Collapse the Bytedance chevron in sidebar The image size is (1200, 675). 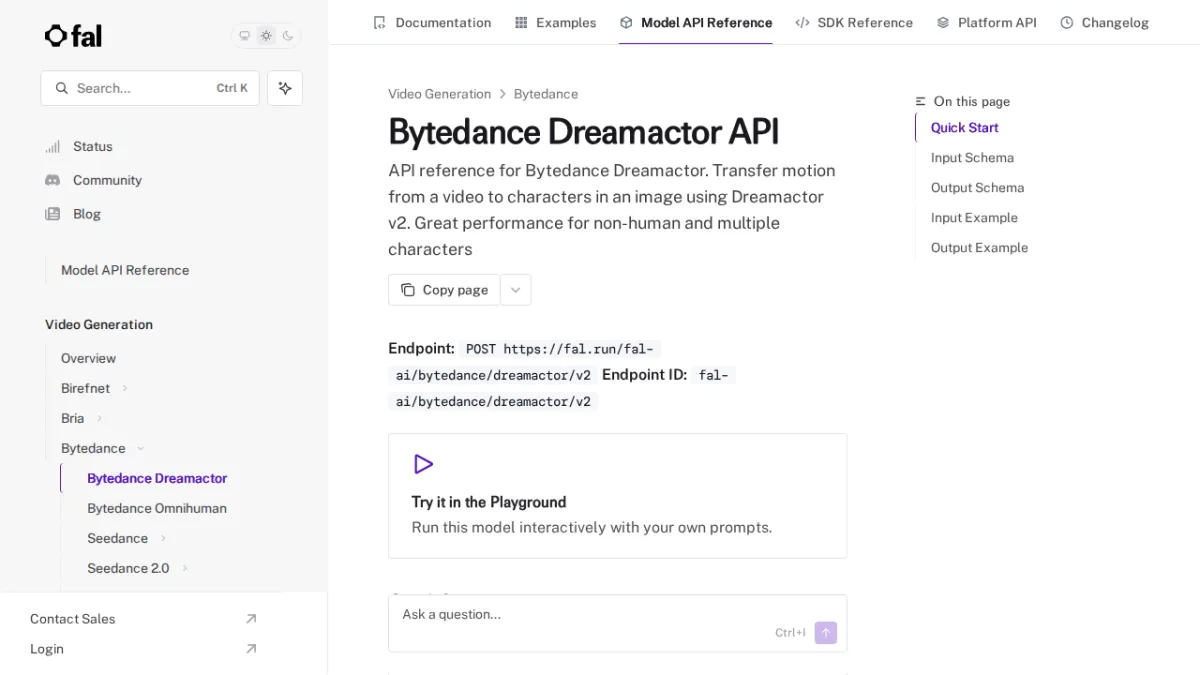point(141,448)
